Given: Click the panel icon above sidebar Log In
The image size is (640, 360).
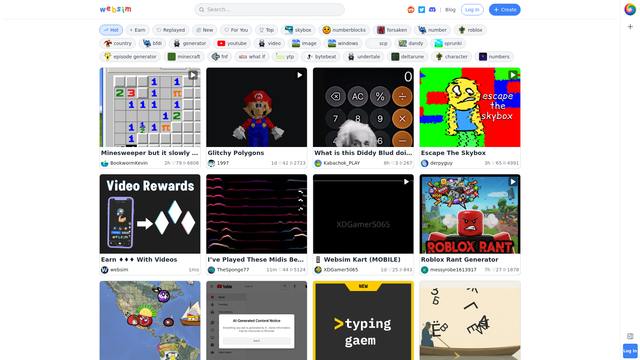Looking at the screenshot, I should pos(630,336).
